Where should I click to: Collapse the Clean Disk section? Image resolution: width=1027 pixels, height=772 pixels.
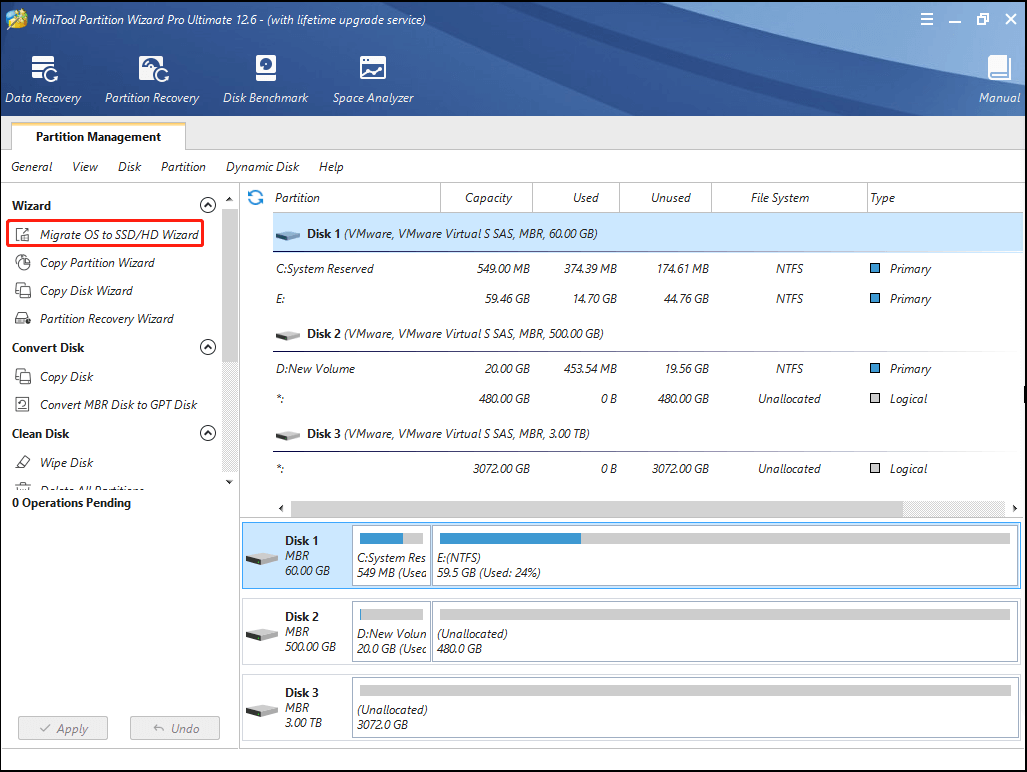click(208, 433)
